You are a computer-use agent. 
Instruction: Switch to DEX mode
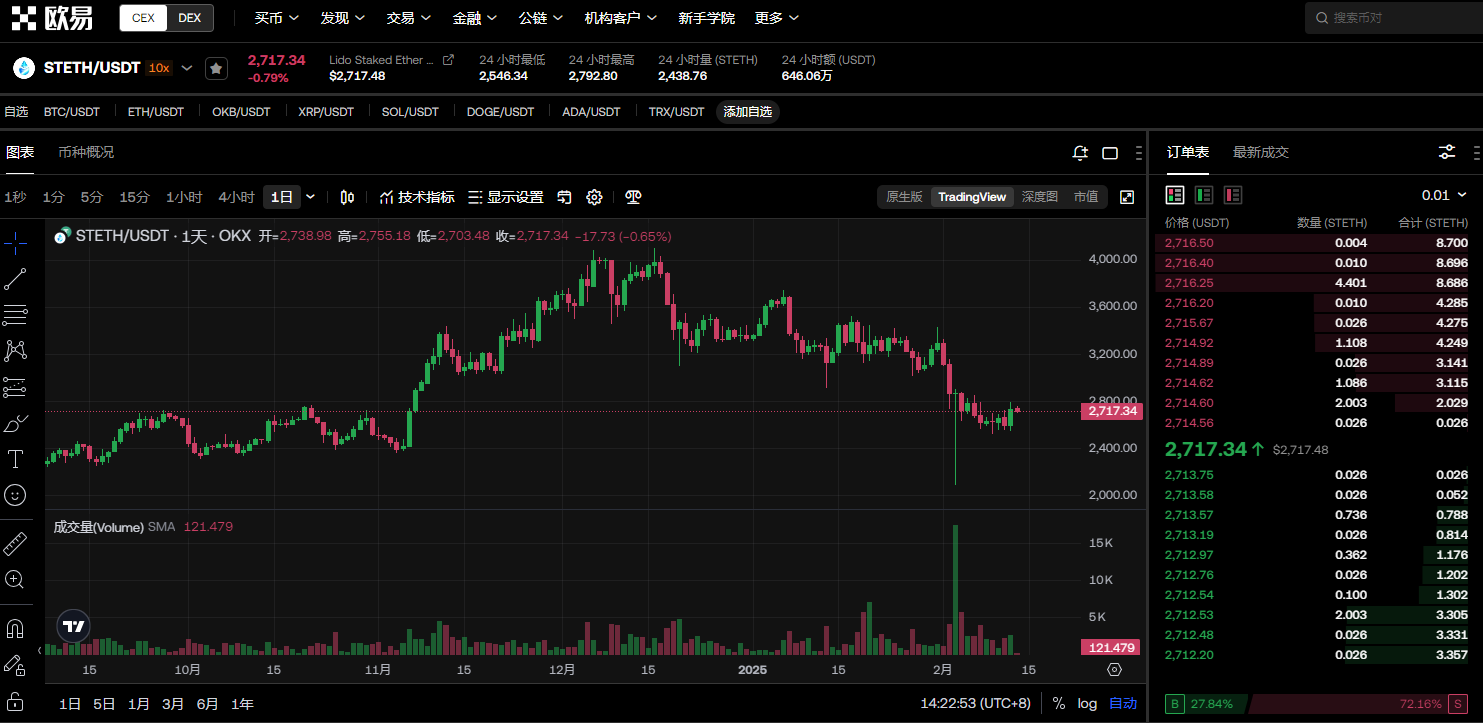[189, 18]
